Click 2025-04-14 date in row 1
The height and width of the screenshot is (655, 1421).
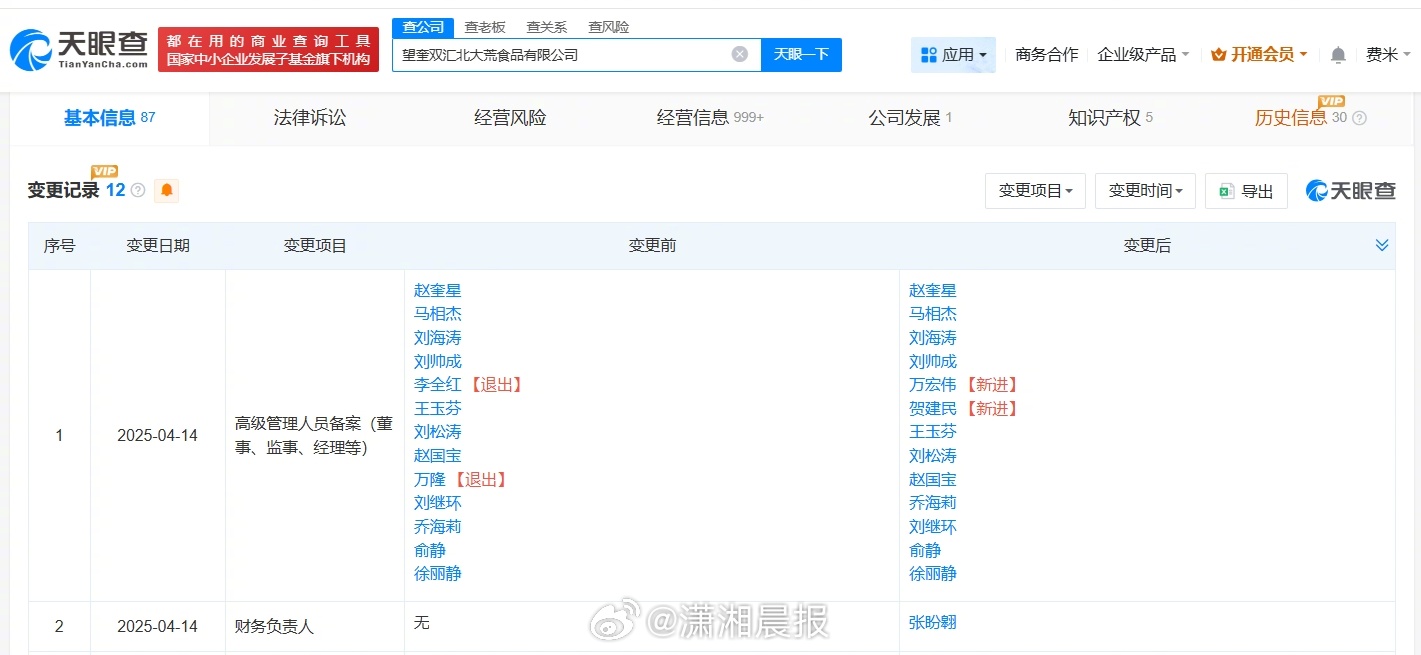click(157, 436)
